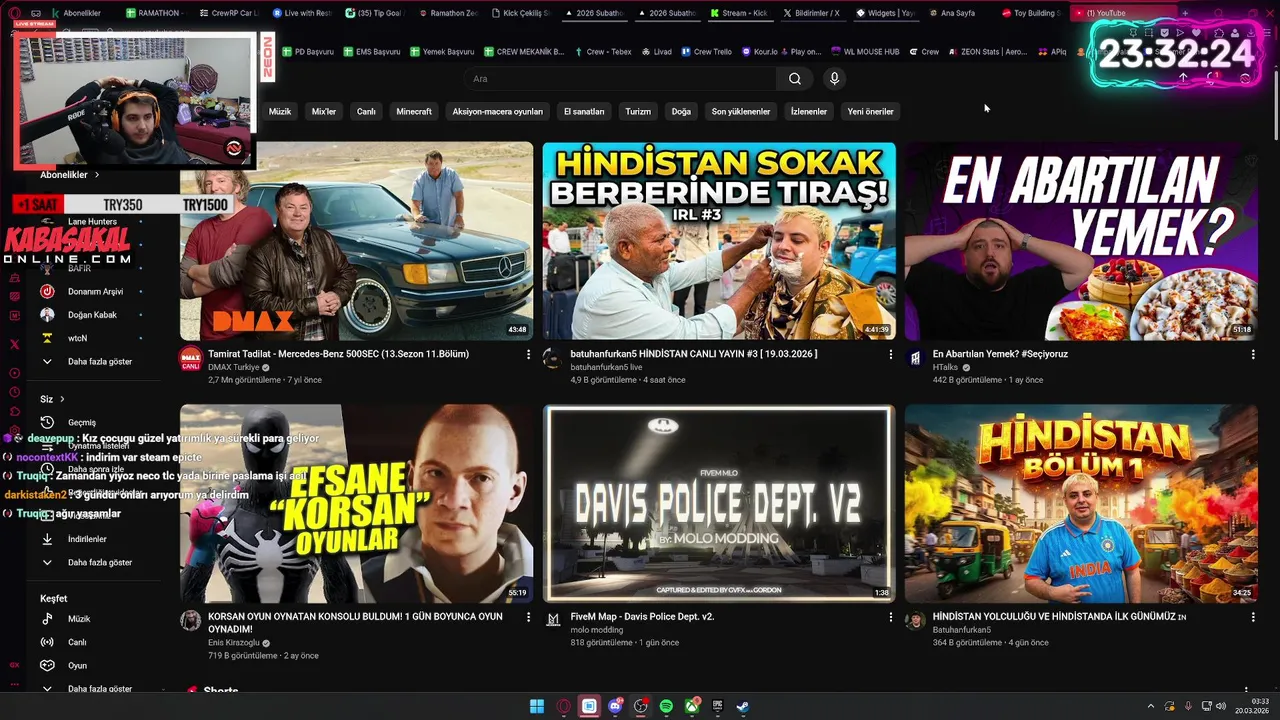Select Mix'ler filter chip
The height and width of the screenshot is (720, 1280).
coord(324,111)
